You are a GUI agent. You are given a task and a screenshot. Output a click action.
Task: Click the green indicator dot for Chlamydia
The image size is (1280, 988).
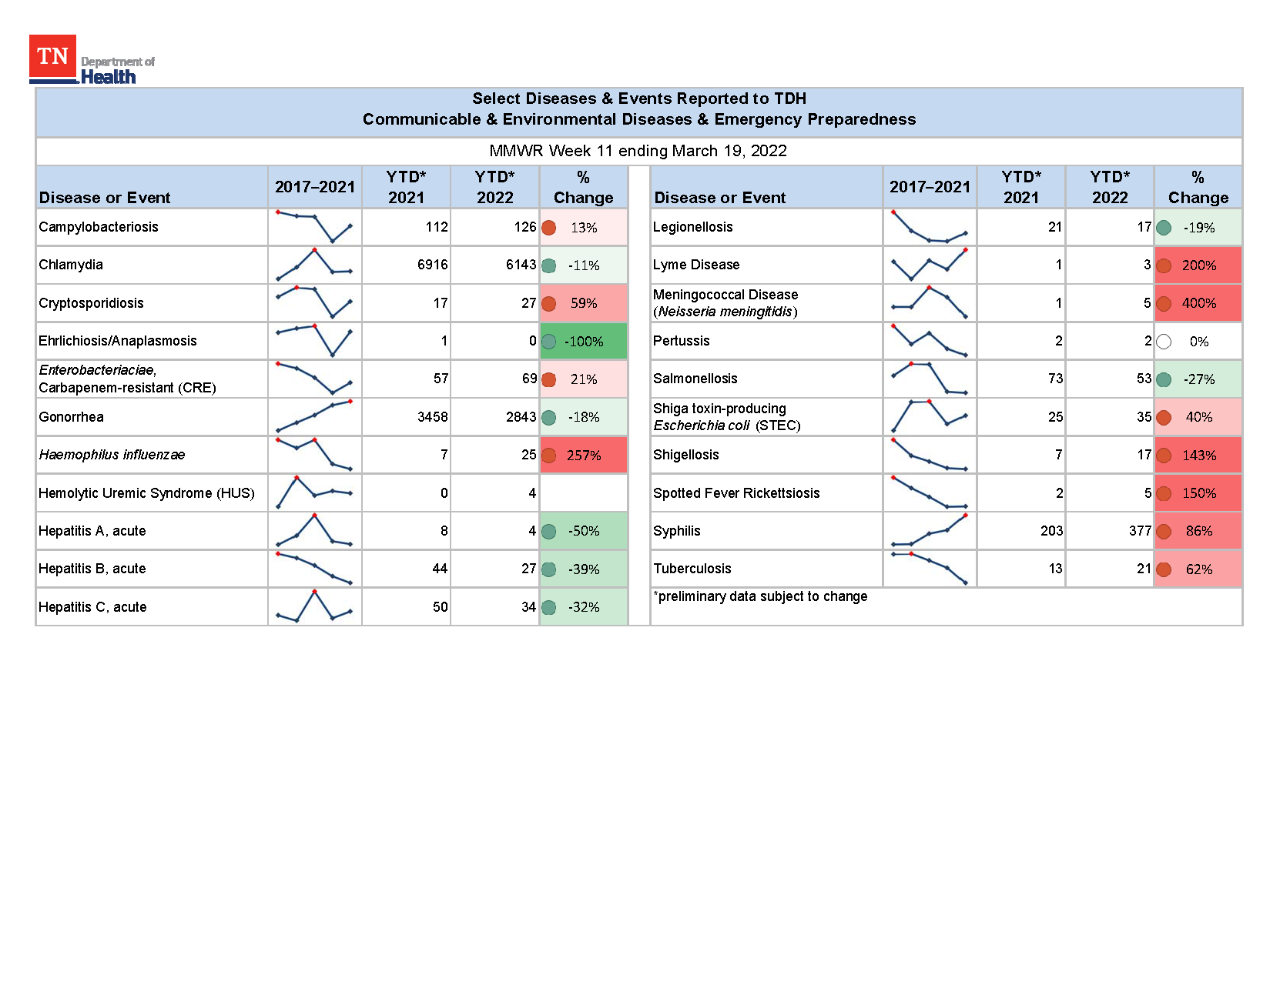pos(549,266)
